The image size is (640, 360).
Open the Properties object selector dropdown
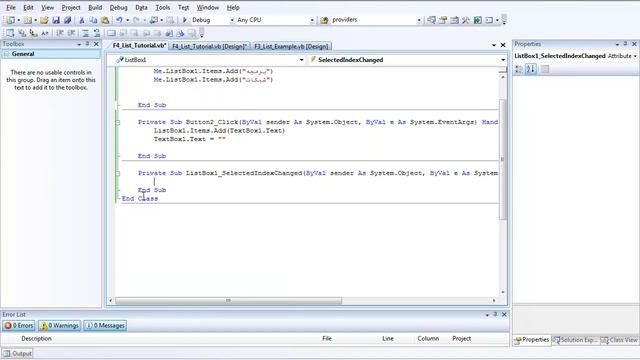[x=636, y=56]
